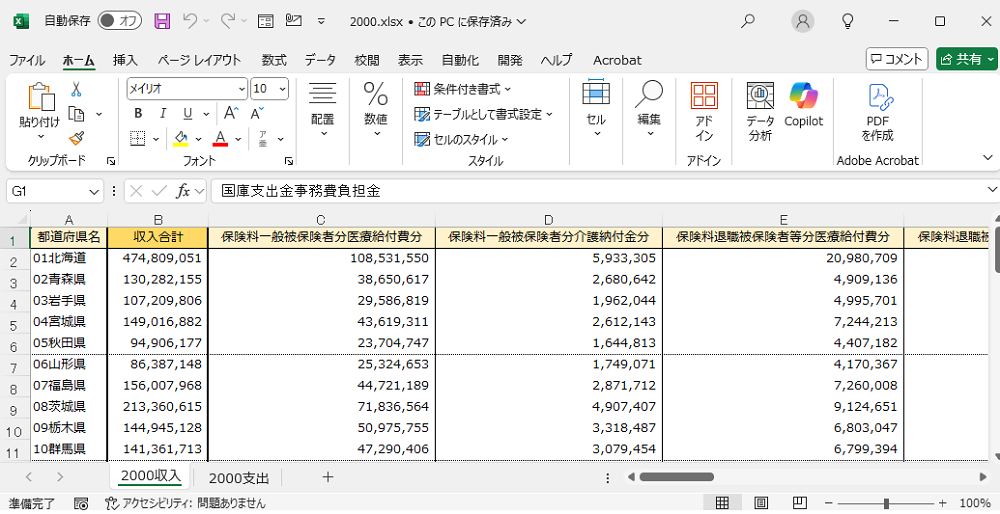
Task: Open セルのスタイル cell styles
Action: (x=462, y=139)
